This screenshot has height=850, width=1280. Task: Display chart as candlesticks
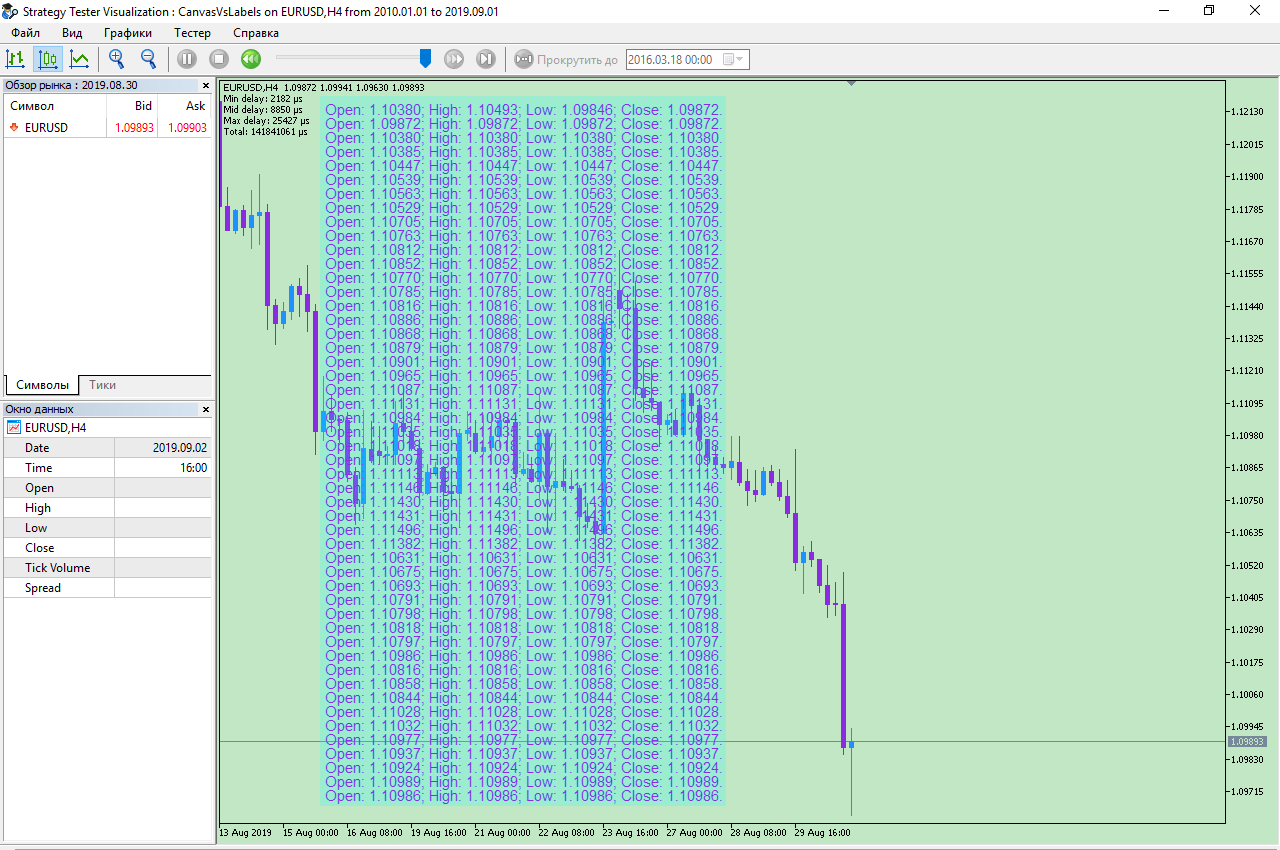pyautogui.click(x=47, y=59)
